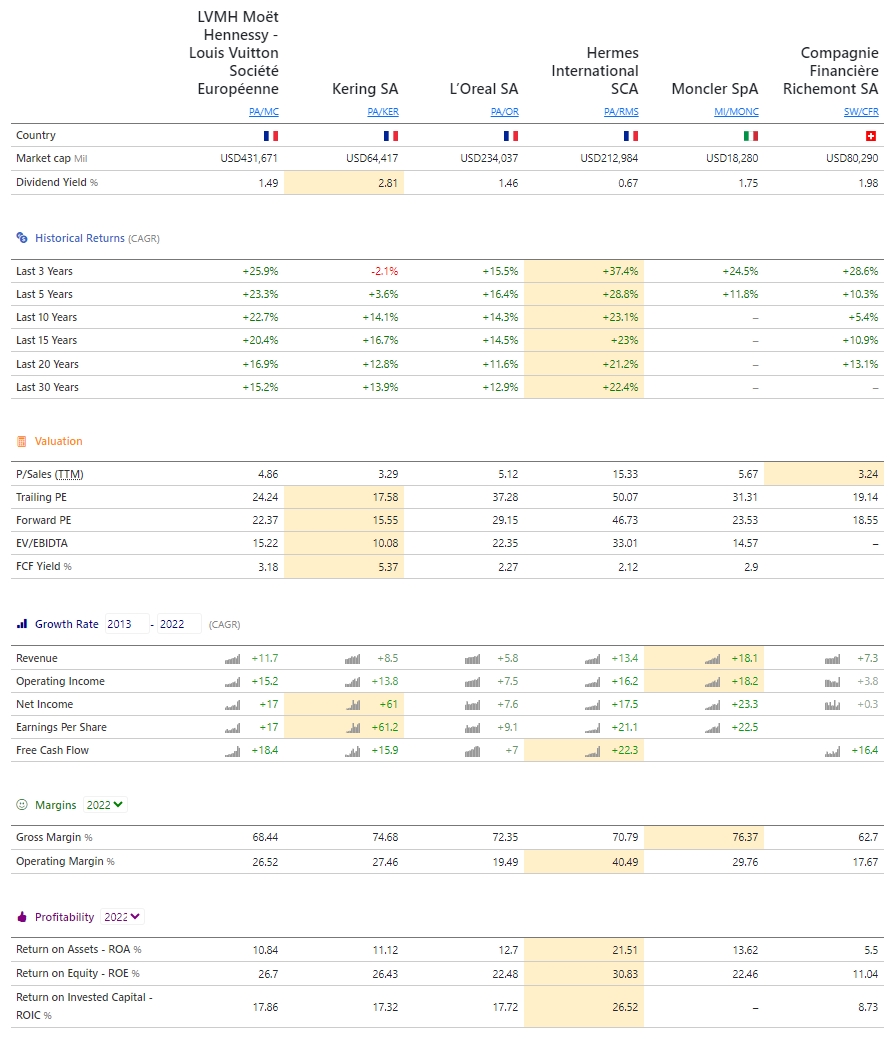The width and height of the screenshot is (889, 1039).
Task: Click the TTM abbreviation in P/Sales
Action: (69, 474)
